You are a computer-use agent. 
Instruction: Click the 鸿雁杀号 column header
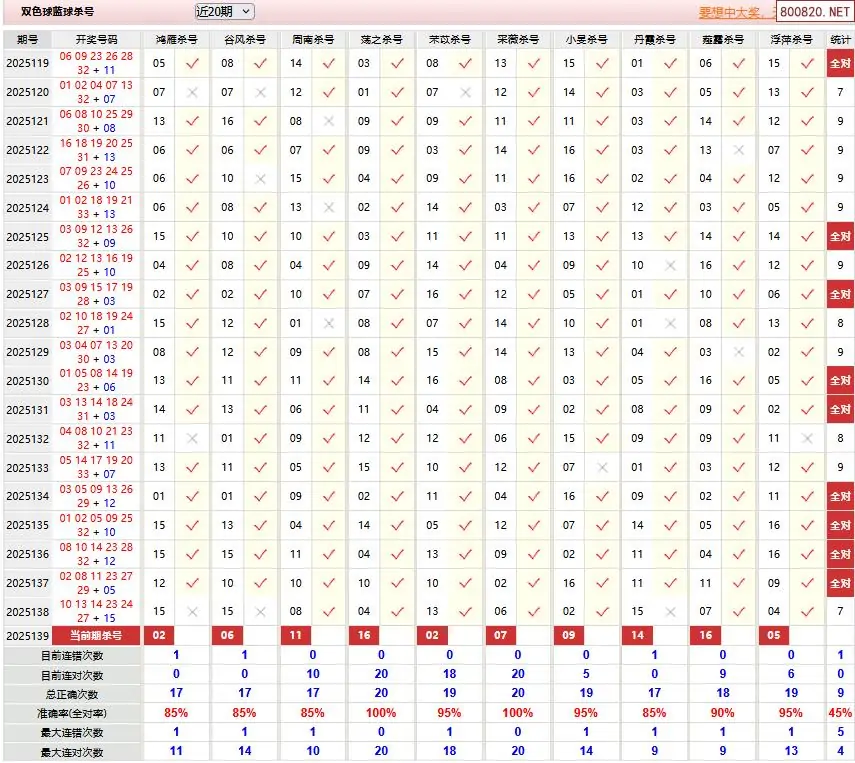coord(176,39)
